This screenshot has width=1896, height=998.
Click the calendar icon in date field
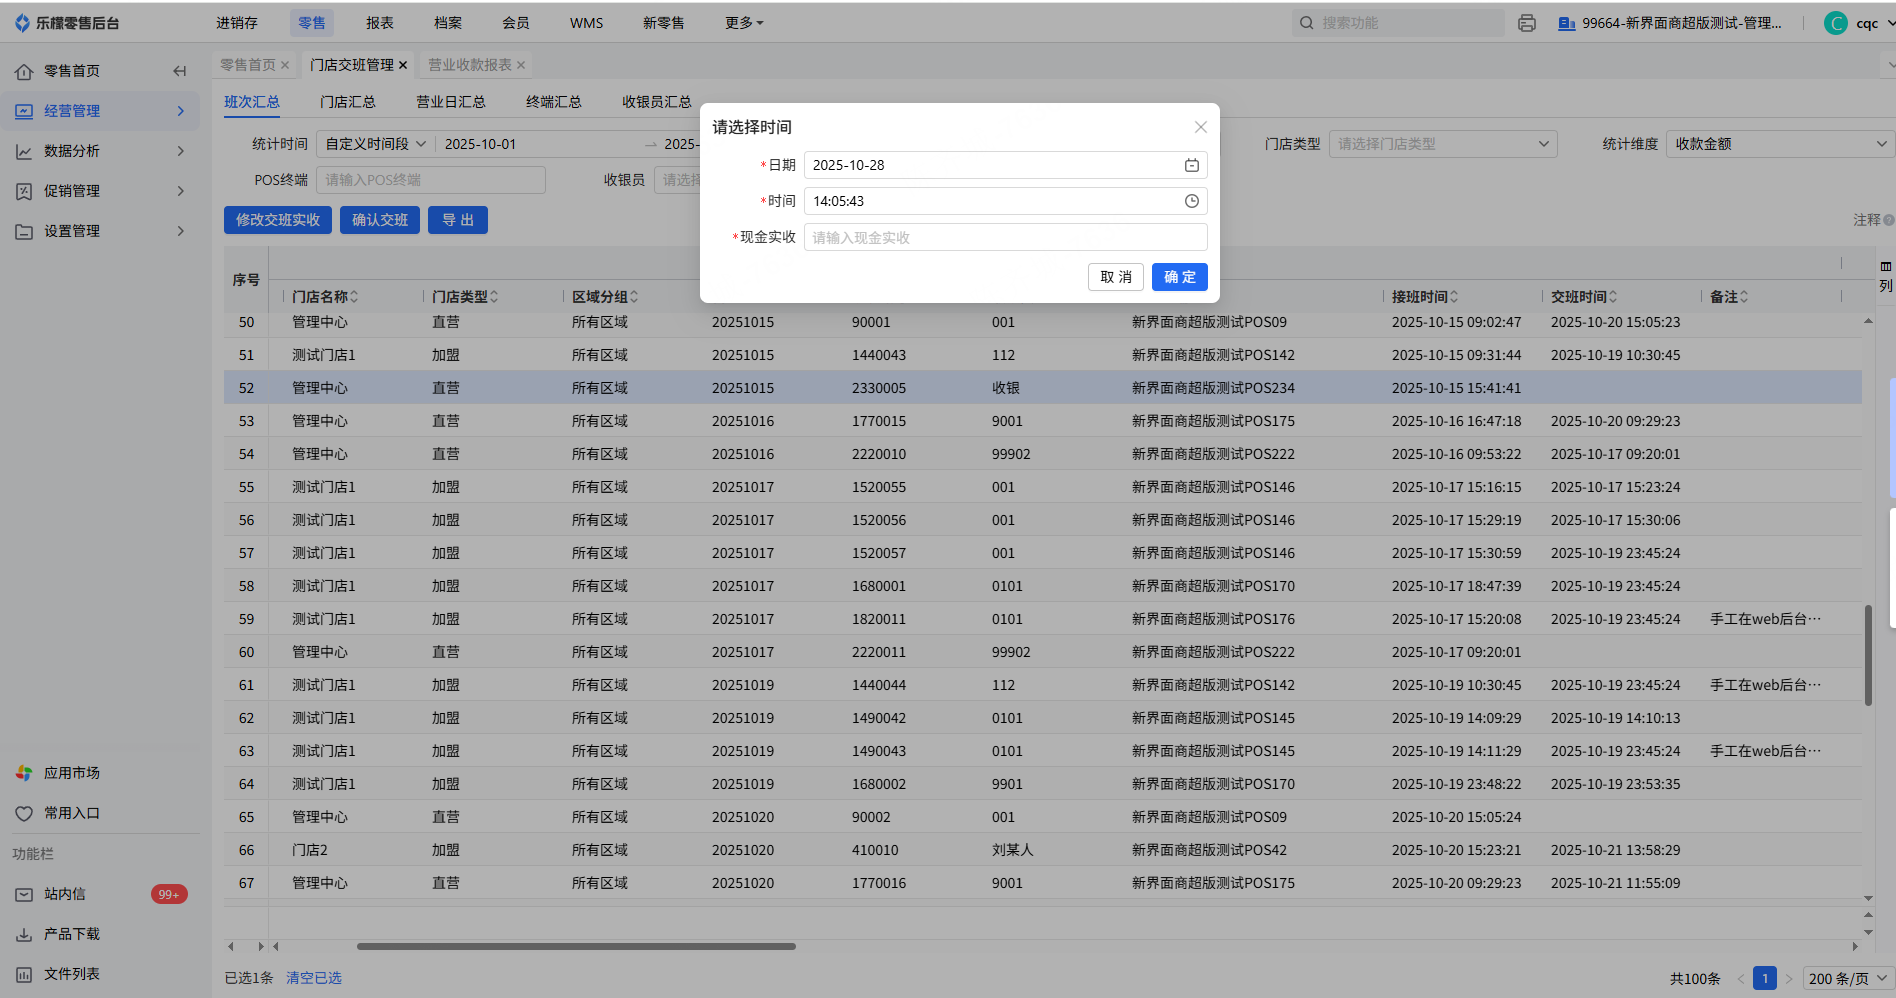[x=1191, y=165]
